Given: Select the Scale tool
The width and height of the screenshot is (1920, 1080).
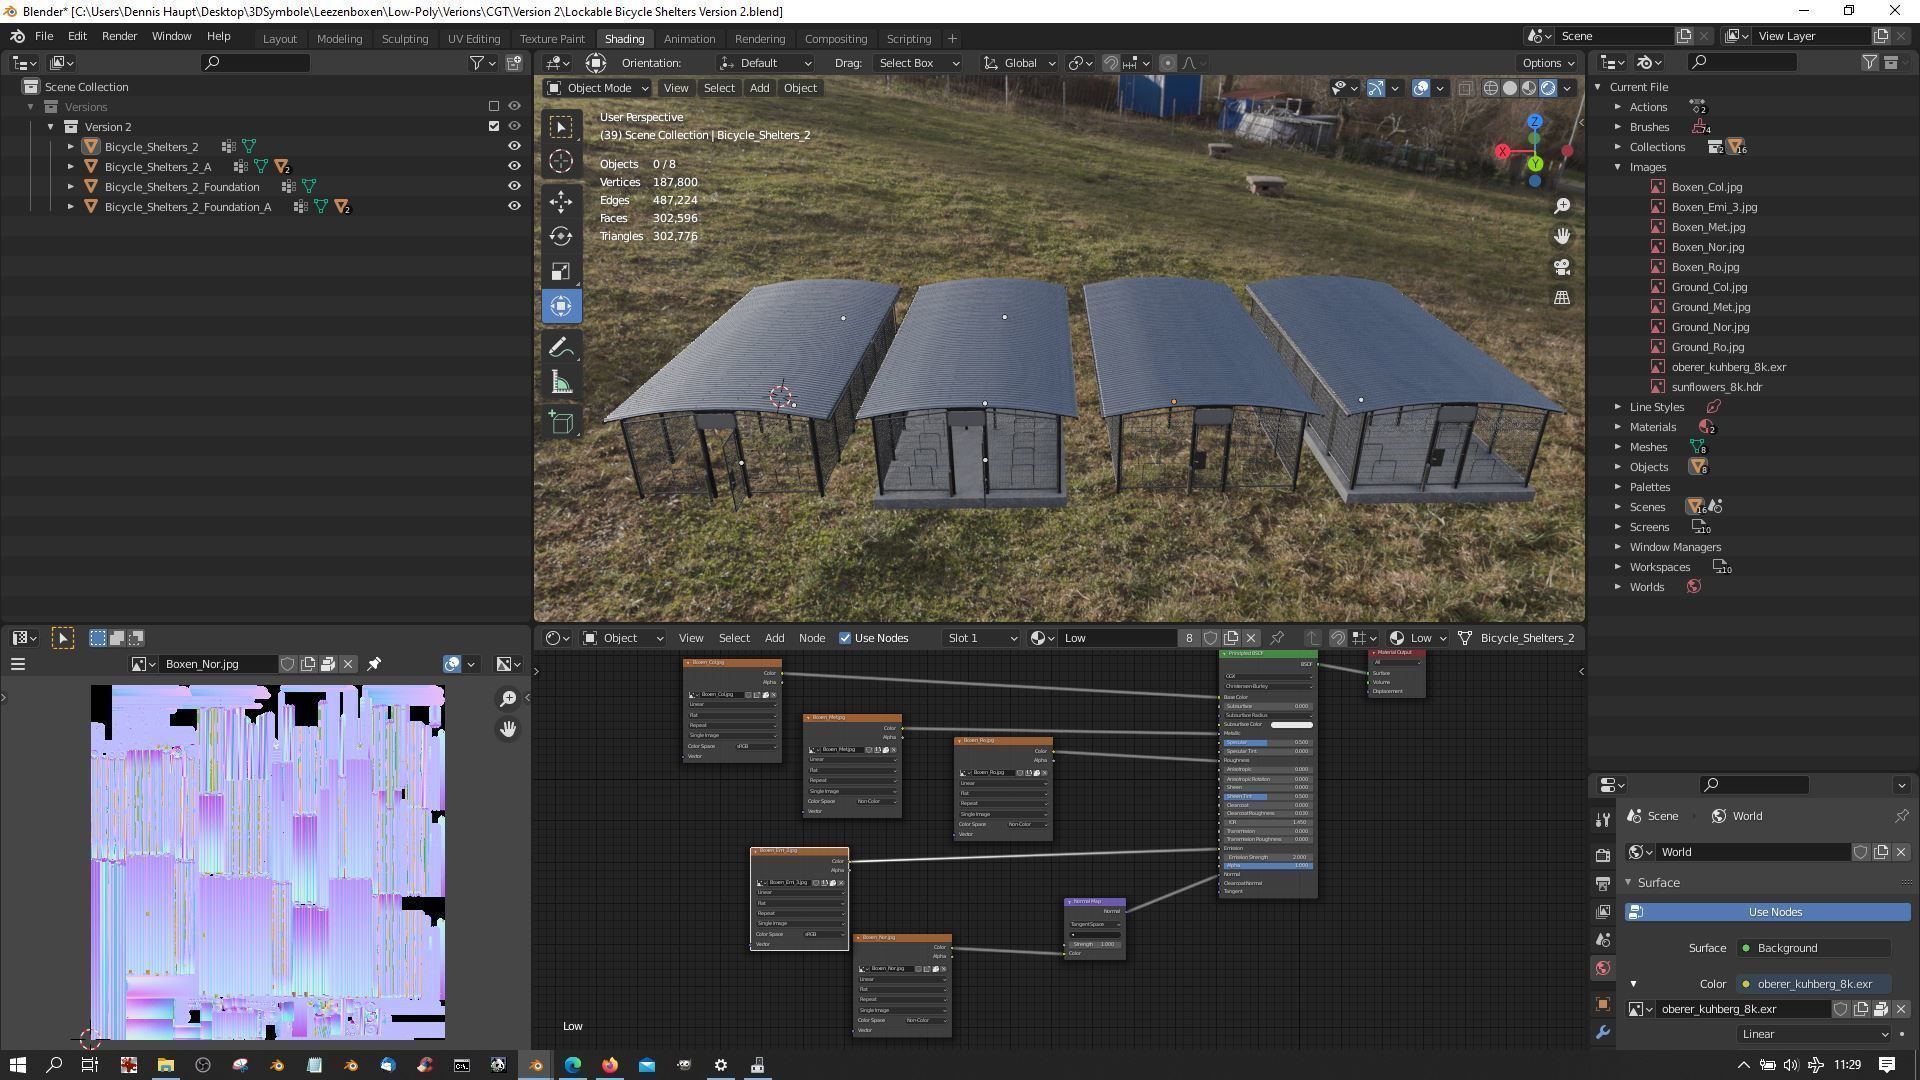Looking at the screenshot, I should (x=561, y=272).
